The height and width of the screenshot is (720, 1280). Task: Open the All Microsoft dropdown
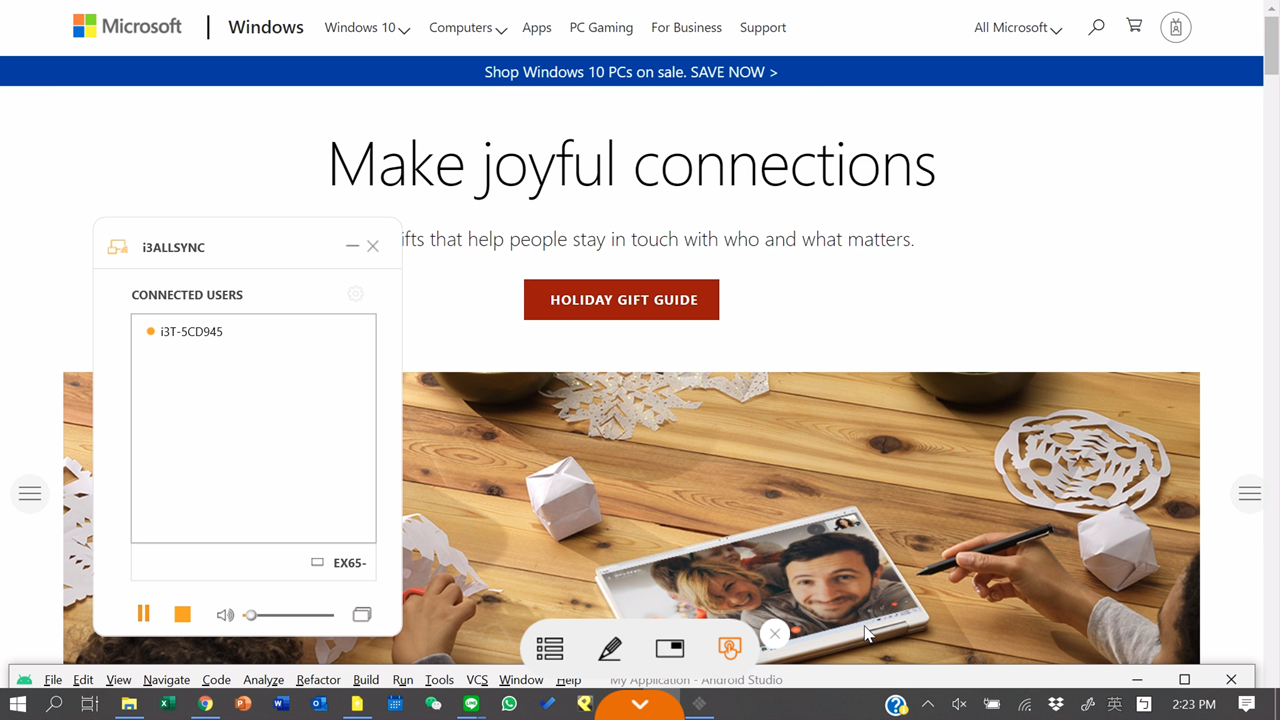point(1017,28)
